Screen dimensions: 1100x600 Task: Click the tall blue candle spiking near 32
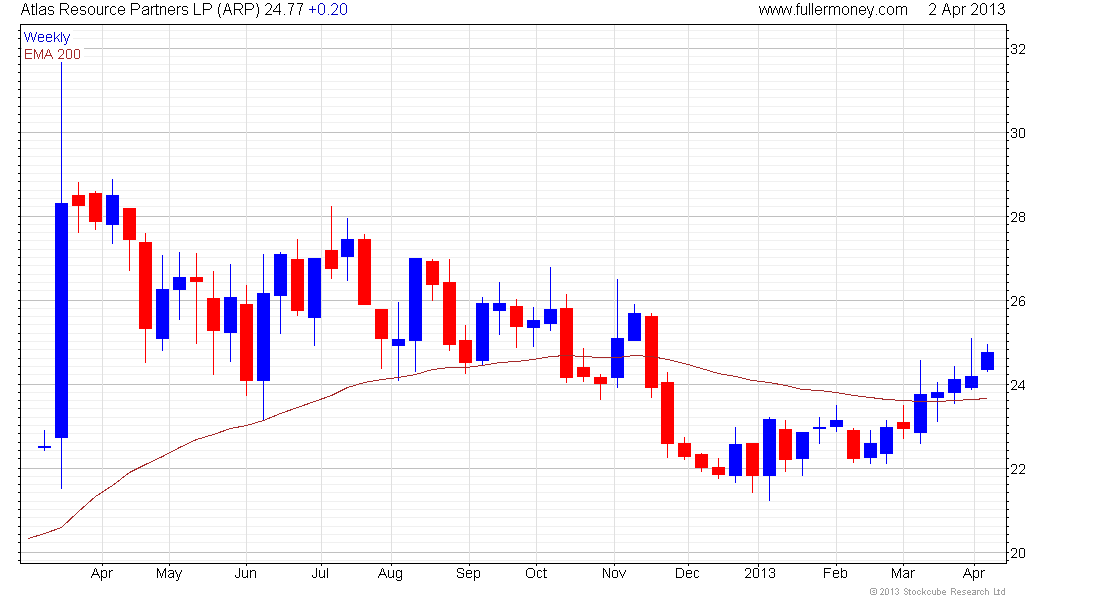(x=61, y=320)
